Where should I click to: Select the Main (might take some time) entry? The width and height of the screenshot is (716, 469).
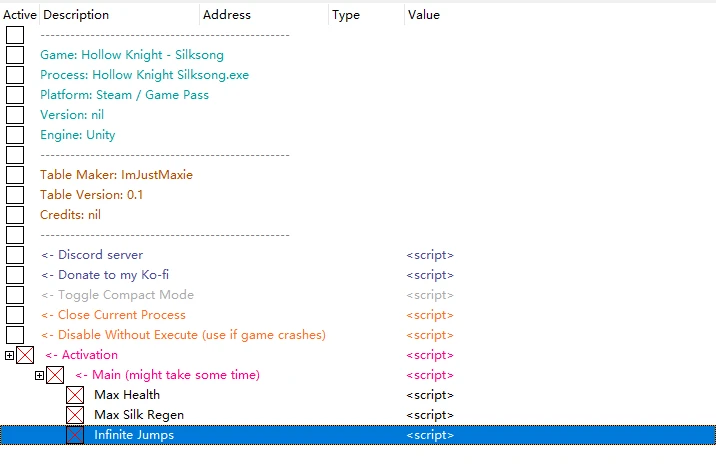click(168, 375)
